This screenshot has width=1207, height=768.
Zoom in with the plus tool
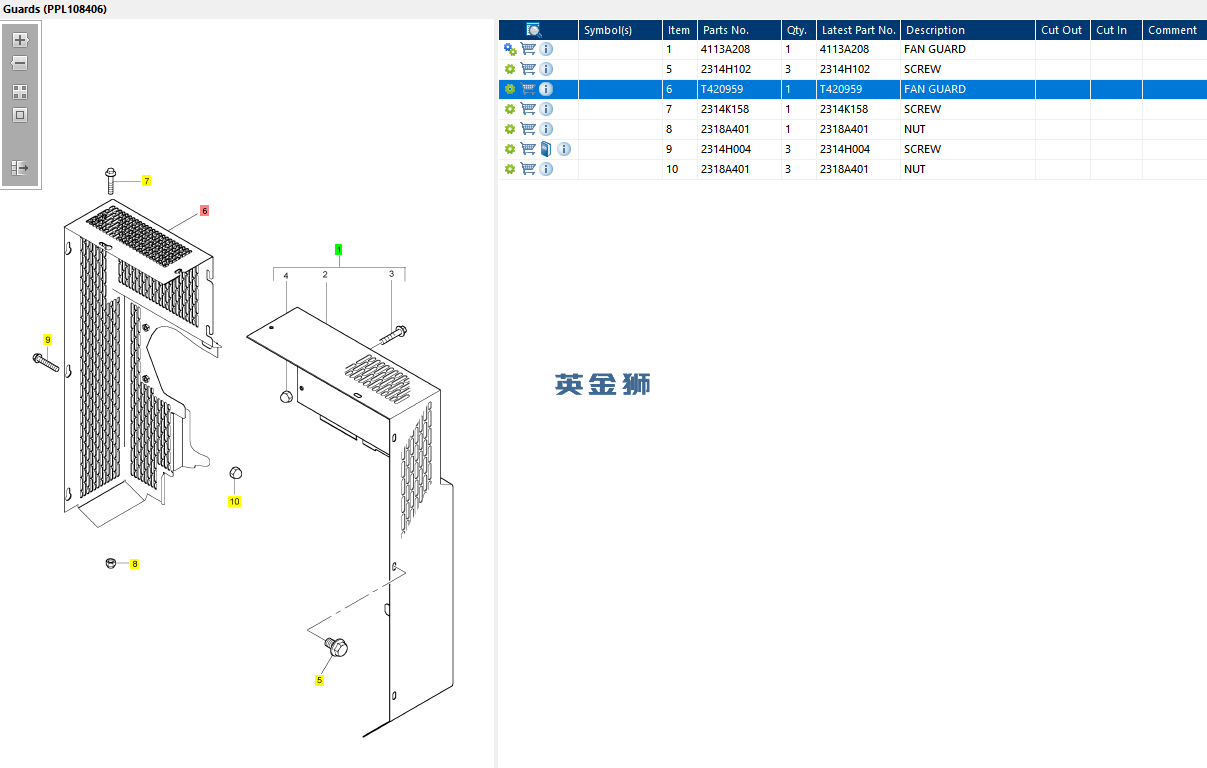20,40
